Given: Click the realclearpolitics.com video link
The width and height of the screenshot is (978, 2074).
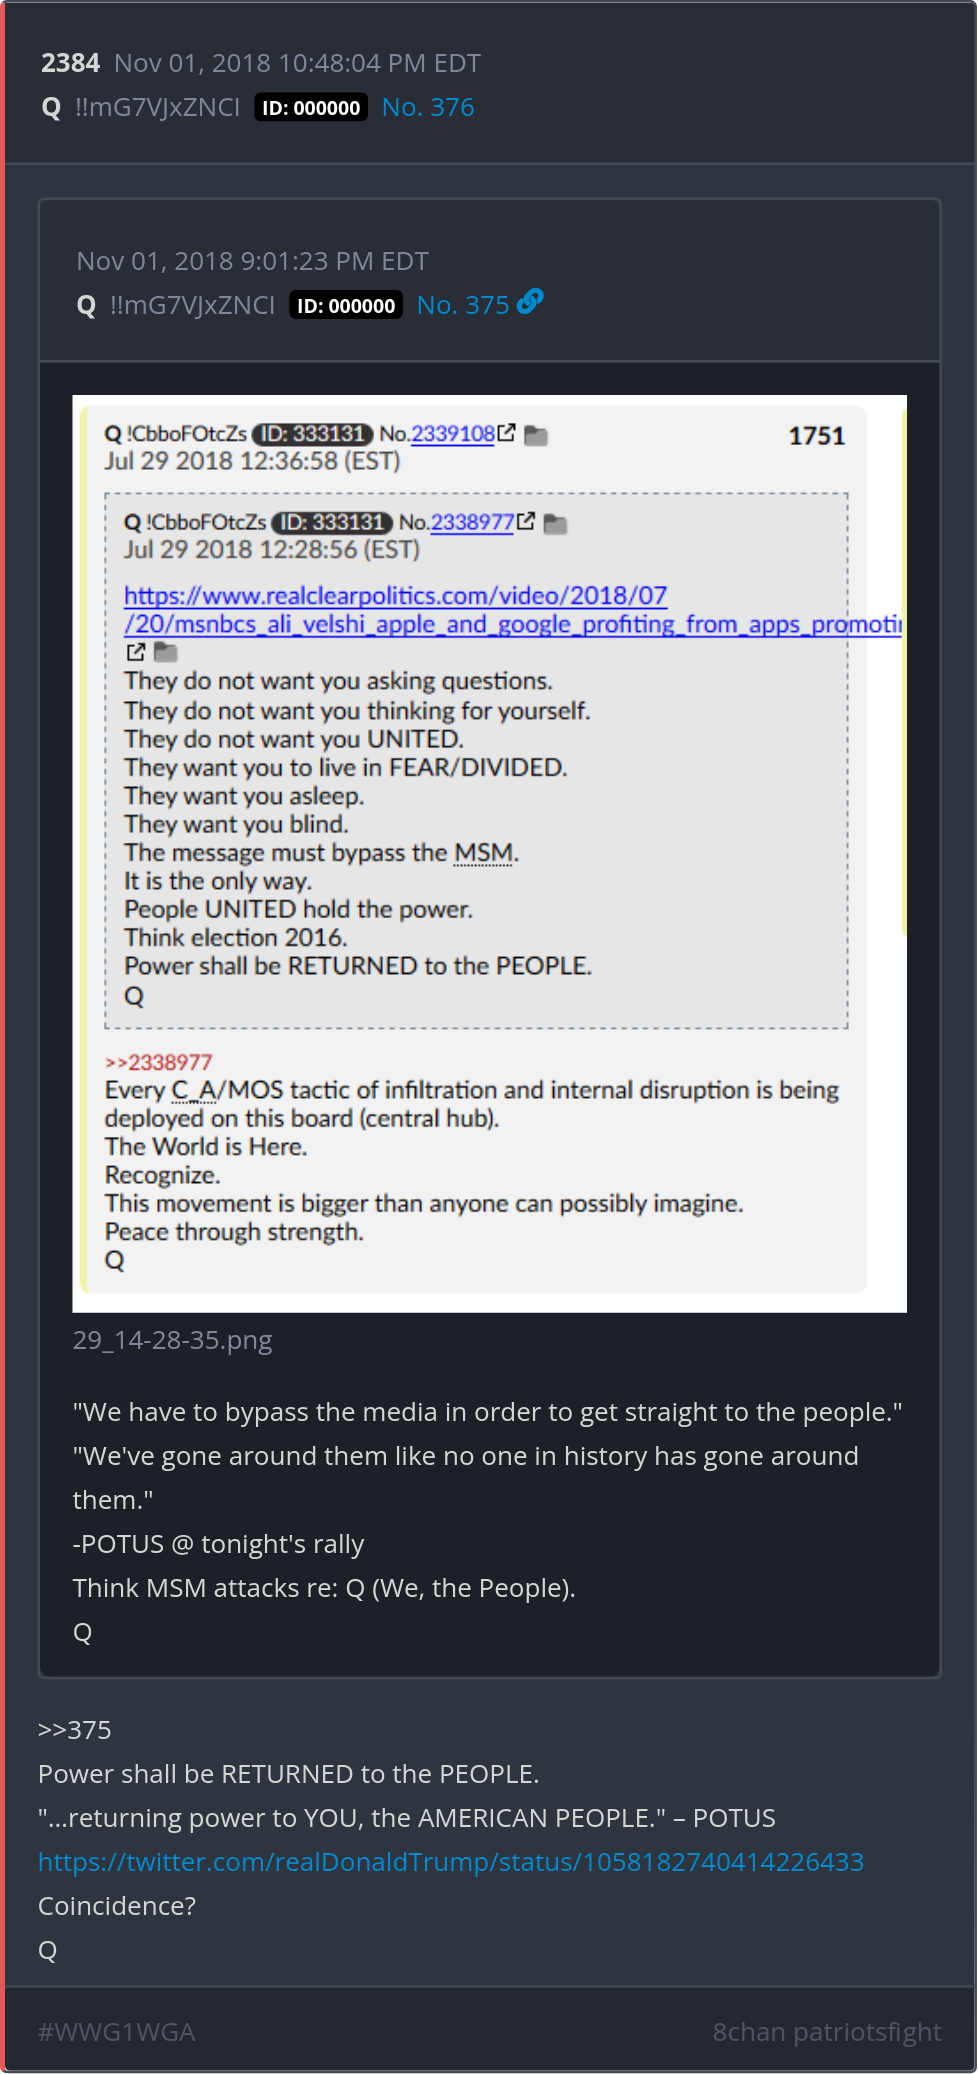Looking at the screenshot, I should pos(512,610).
